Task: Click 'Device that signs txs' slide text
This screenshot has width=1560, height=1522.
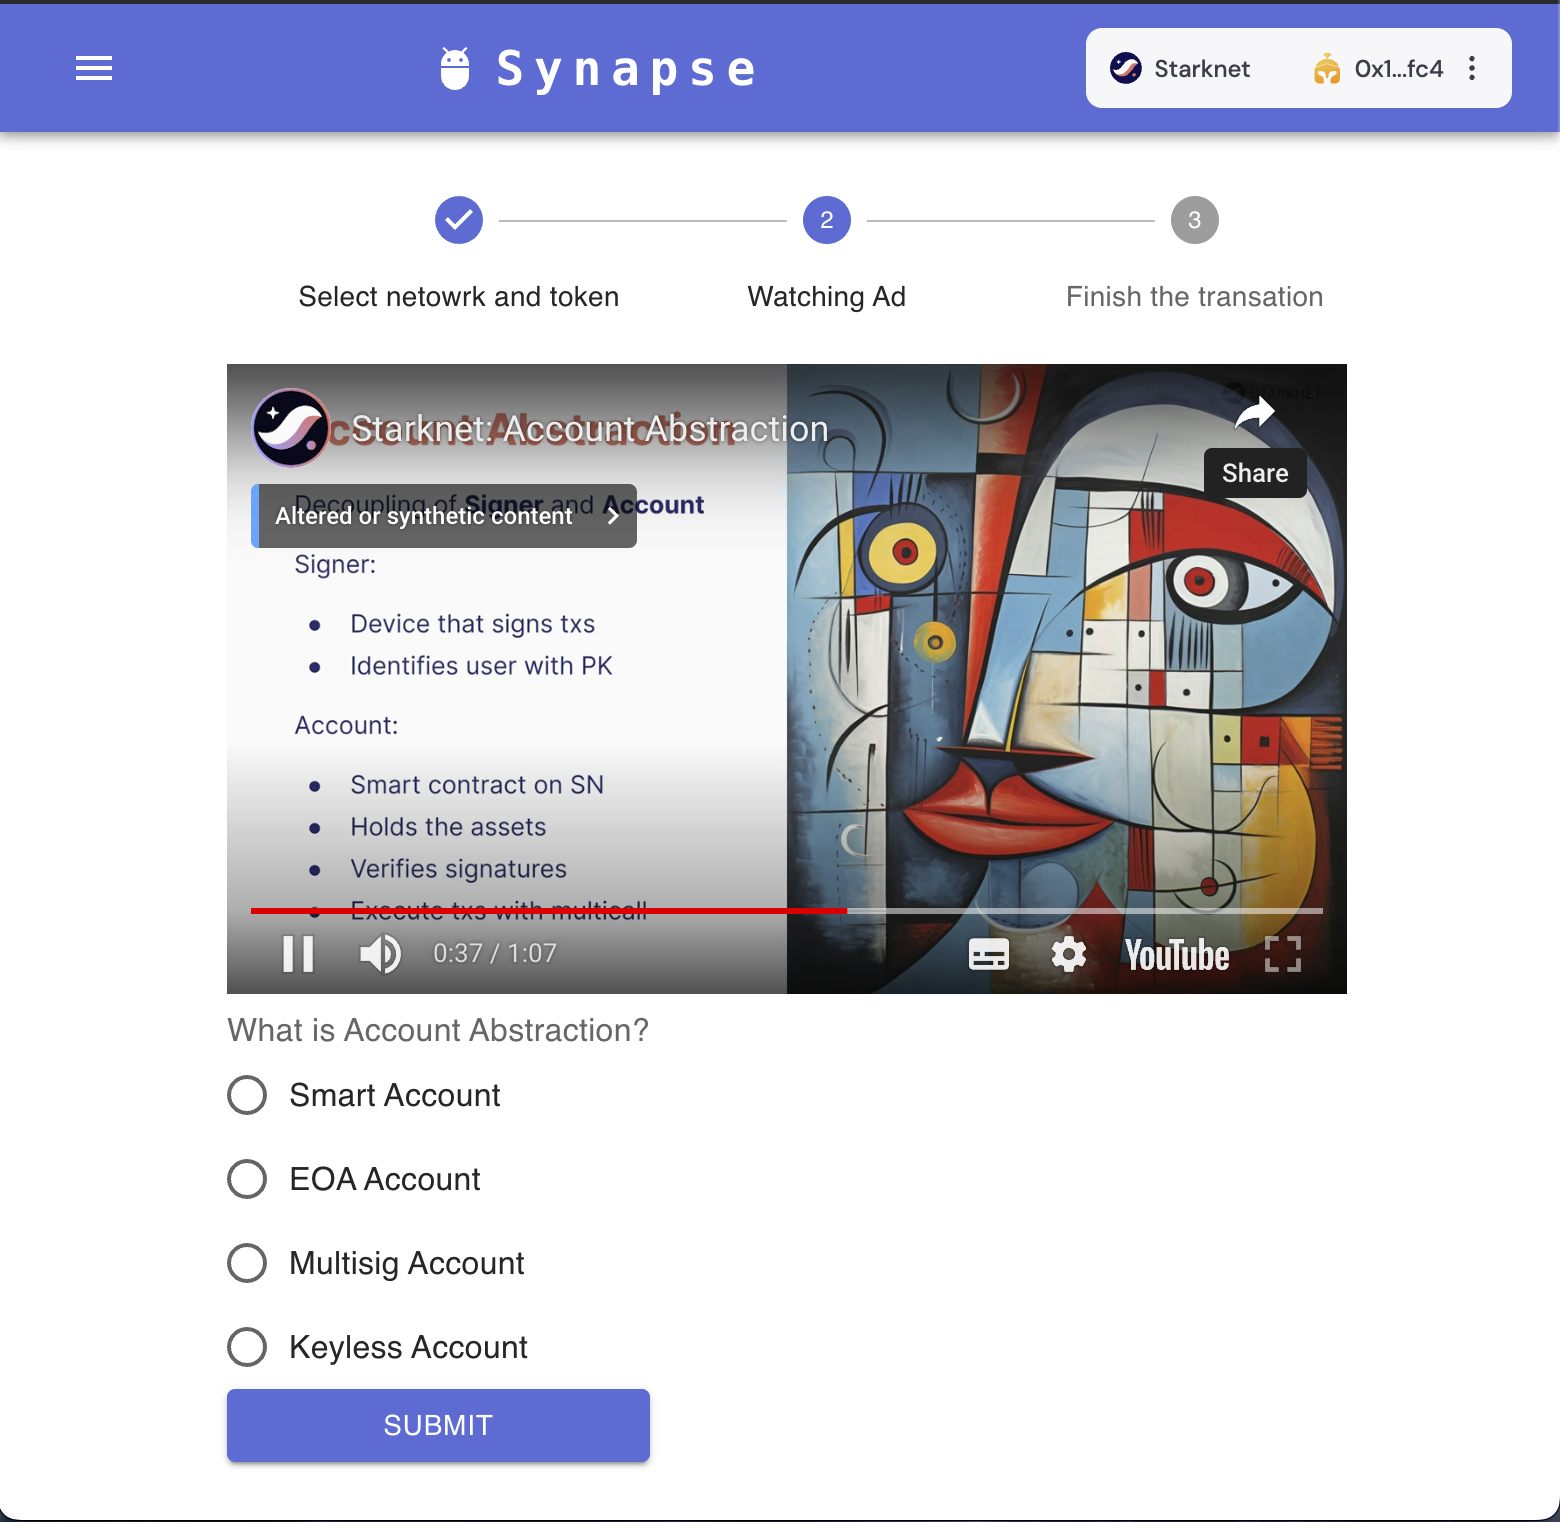Action: coord(472,624)
